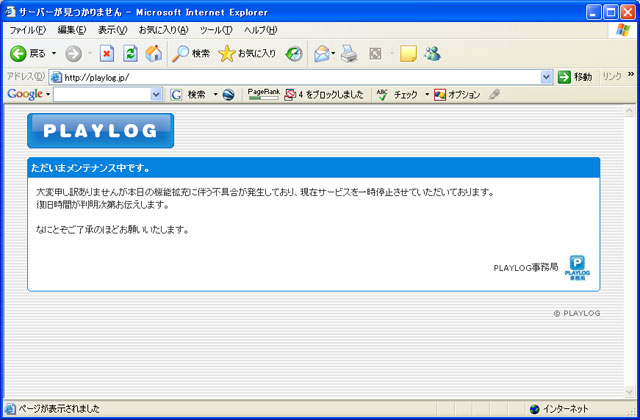Click the IE page icon in title bar

point(10,12)
